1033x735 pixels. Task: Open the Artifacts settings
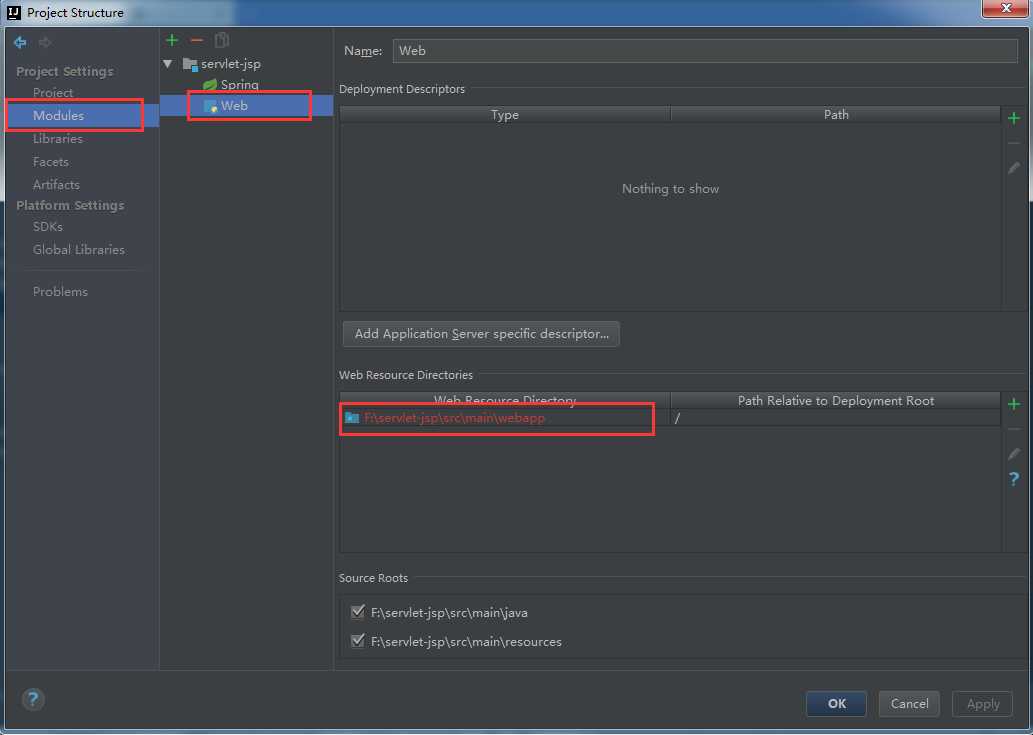pos(56,184)
